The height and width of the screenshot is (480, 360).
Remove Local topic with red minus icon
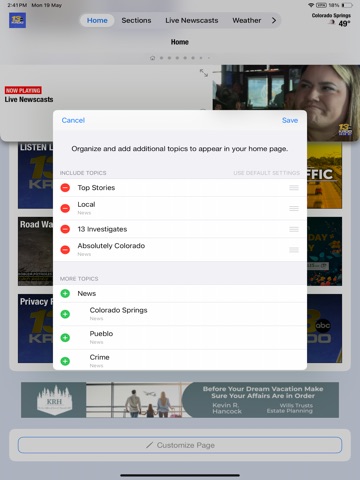pyautogui.click(x=65, y=208)
